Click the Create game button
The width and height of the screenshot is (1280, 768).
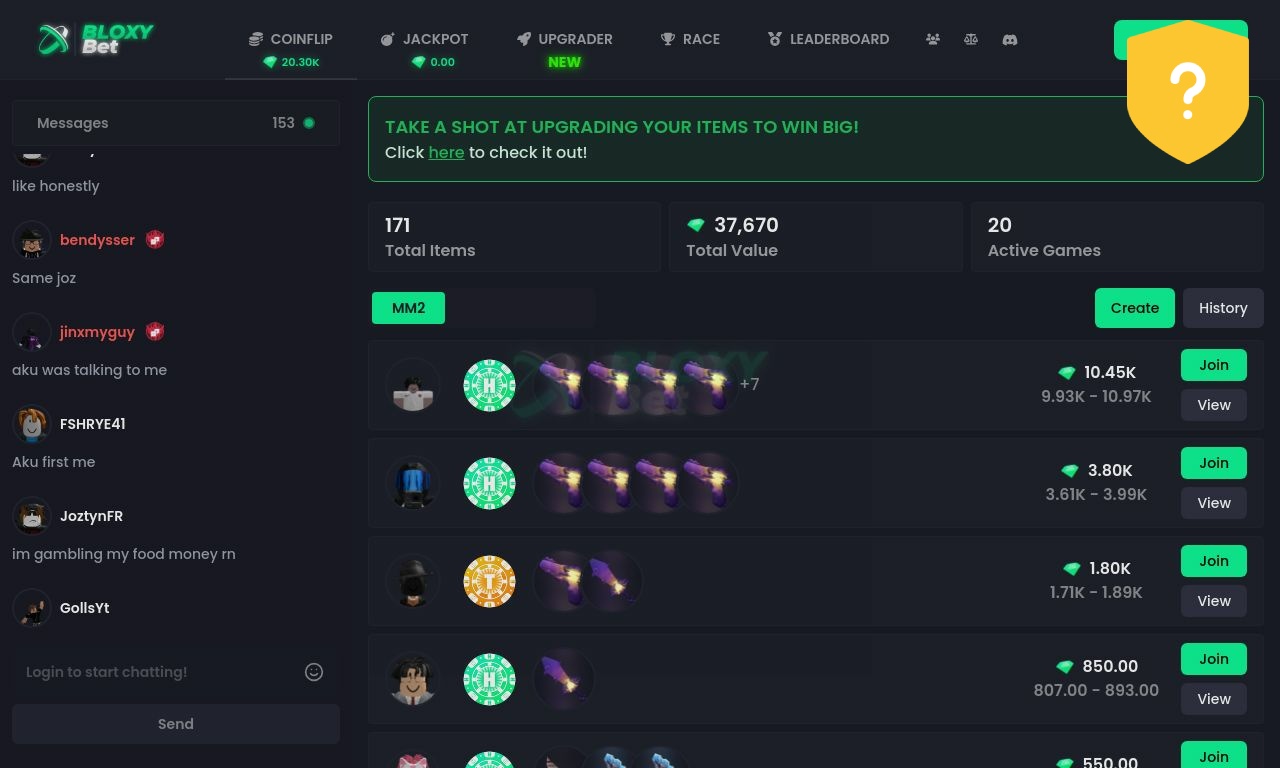(x=1135, y=308)
